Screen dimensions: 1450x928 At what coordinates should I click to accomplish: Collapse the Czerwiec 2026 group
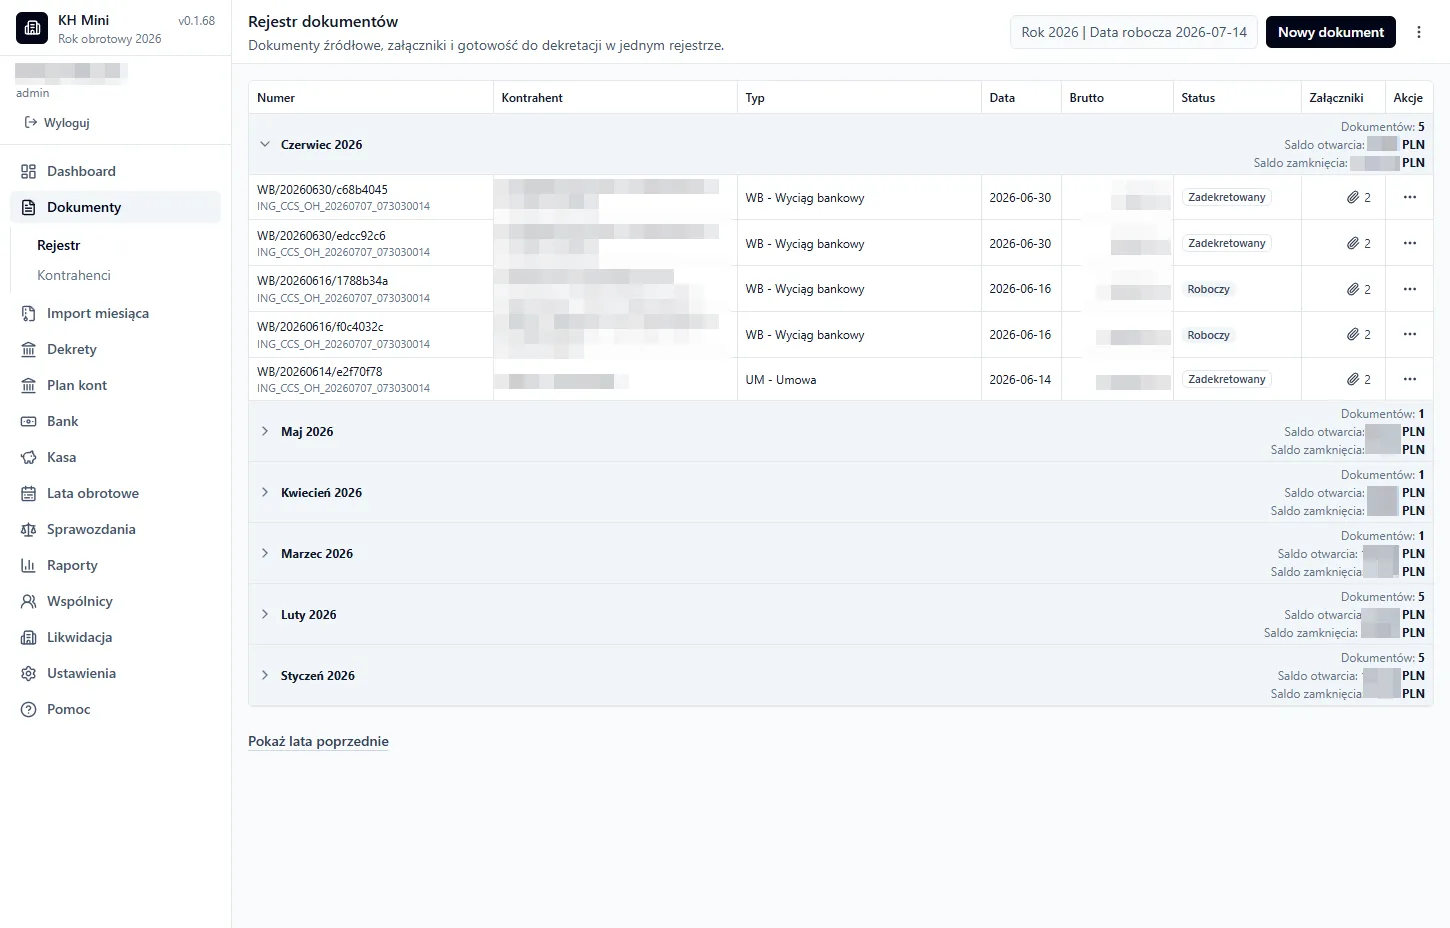tap(265, 144)
